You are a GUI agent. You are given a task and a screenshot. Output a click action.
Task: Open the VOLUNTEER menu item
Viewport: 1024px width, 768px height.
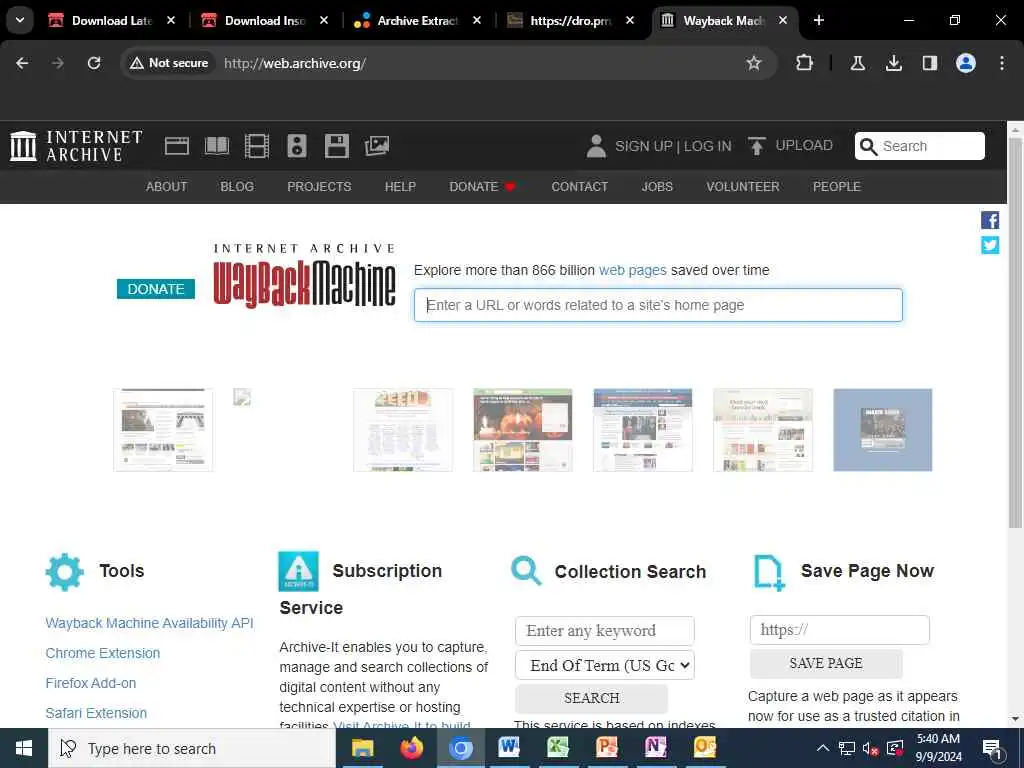[x=743, y=187]
